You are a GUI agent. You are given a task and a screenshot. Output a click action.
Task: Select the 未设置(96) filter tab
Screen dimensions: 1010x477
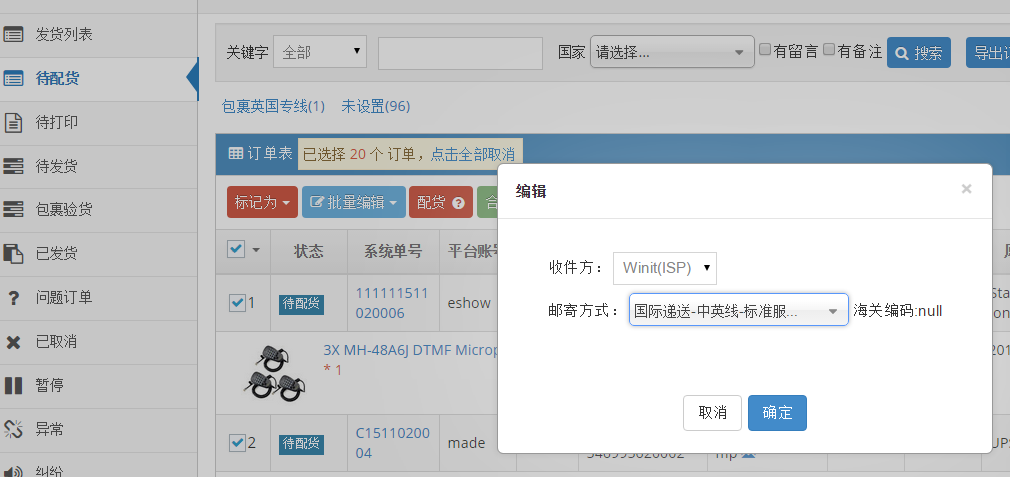375,106
